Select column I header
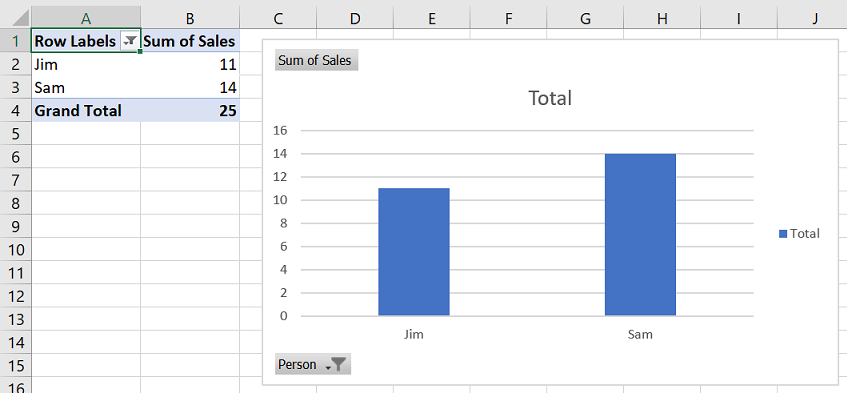 [738, 18]
